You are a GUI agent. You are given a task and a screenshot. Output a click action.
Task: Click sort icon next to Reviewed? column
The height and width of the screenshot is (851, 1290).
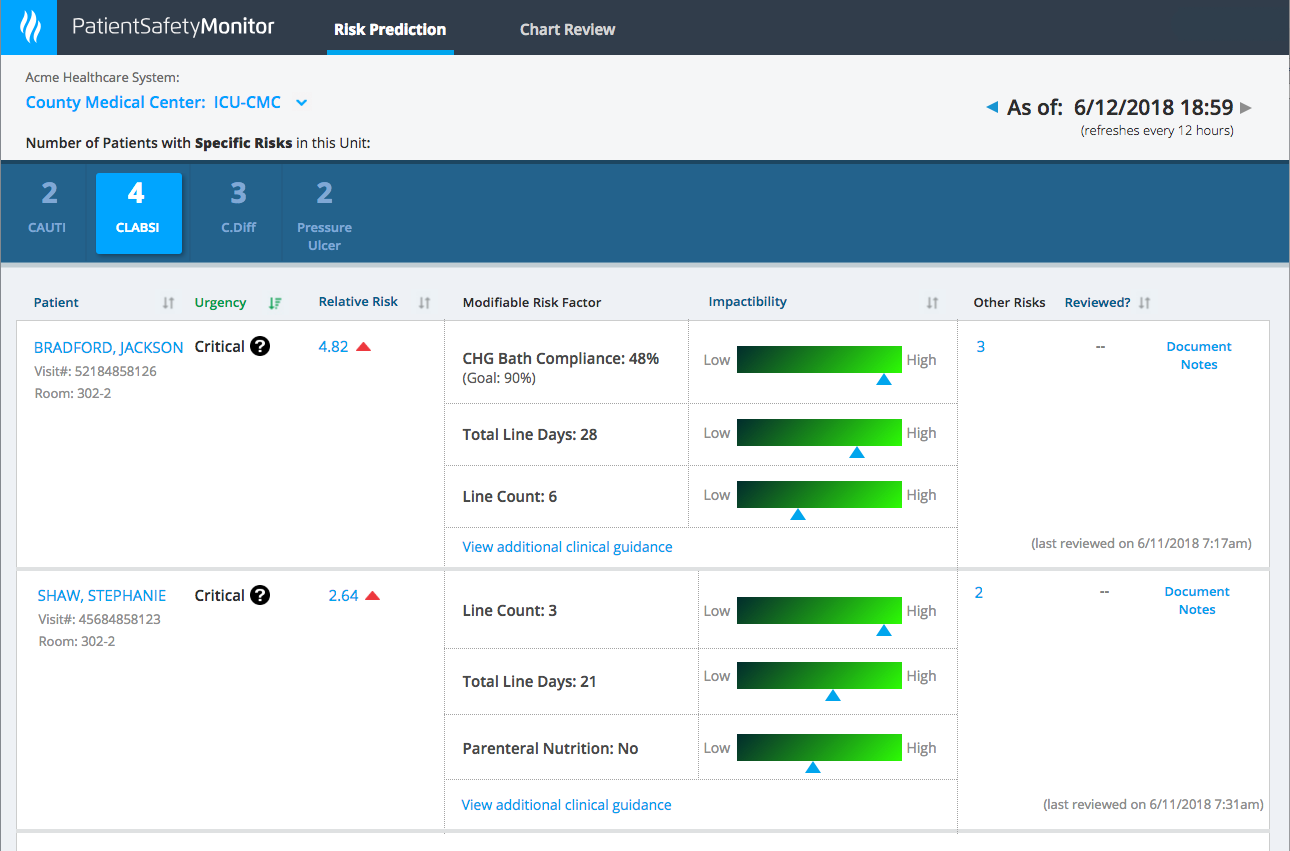pyautogui.click(x=1146, y=302)
